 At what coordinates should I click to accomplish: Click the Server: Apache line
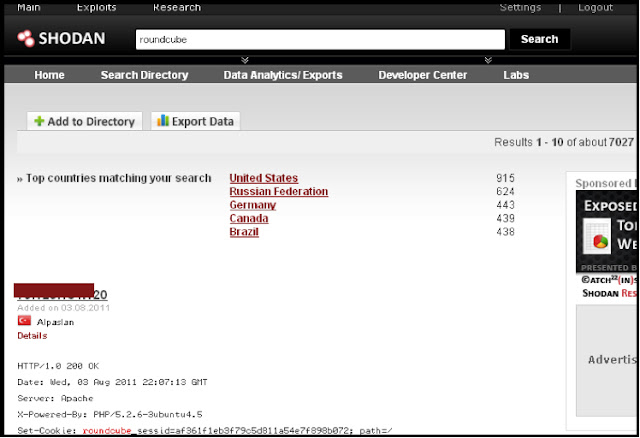[55, 398]
